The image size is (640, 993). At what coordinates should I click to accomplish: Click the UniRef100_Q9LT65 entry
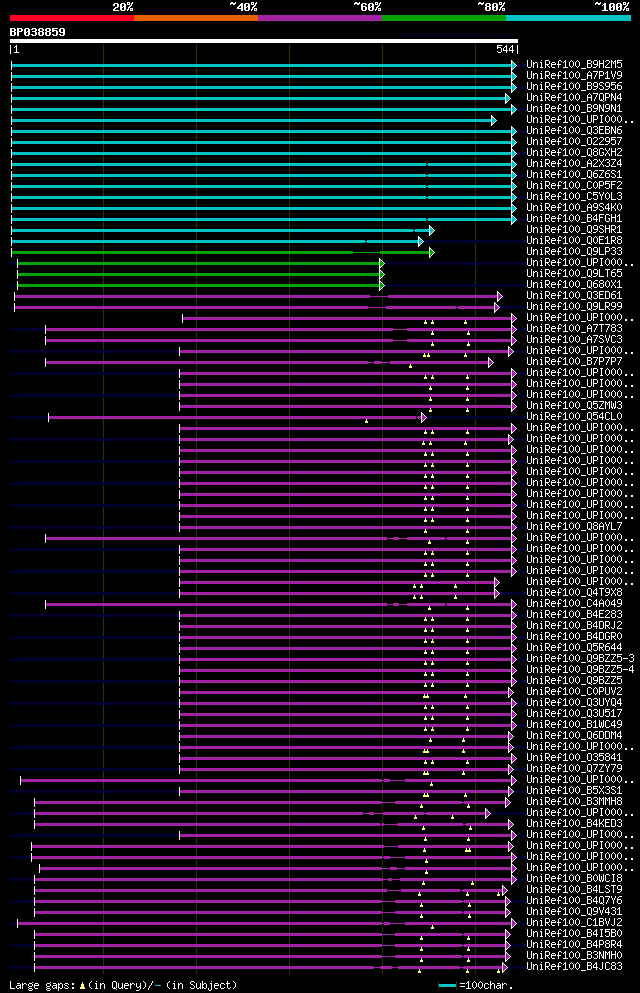pyautogui.click(x=574, y=274)
